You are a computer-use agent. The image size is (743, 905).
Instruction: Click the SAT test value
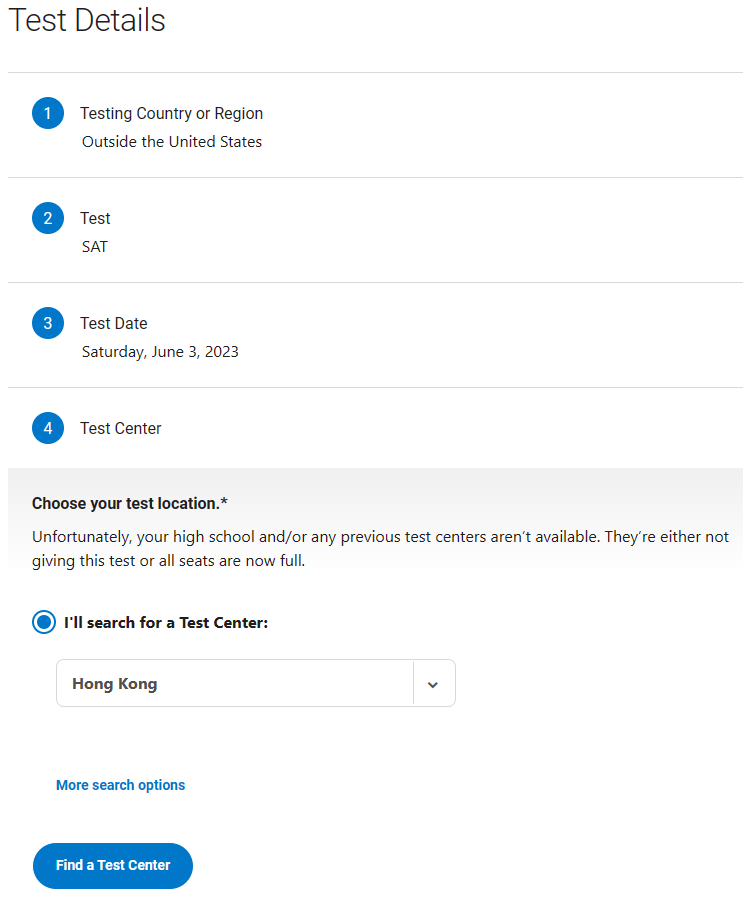pos(95,247)
